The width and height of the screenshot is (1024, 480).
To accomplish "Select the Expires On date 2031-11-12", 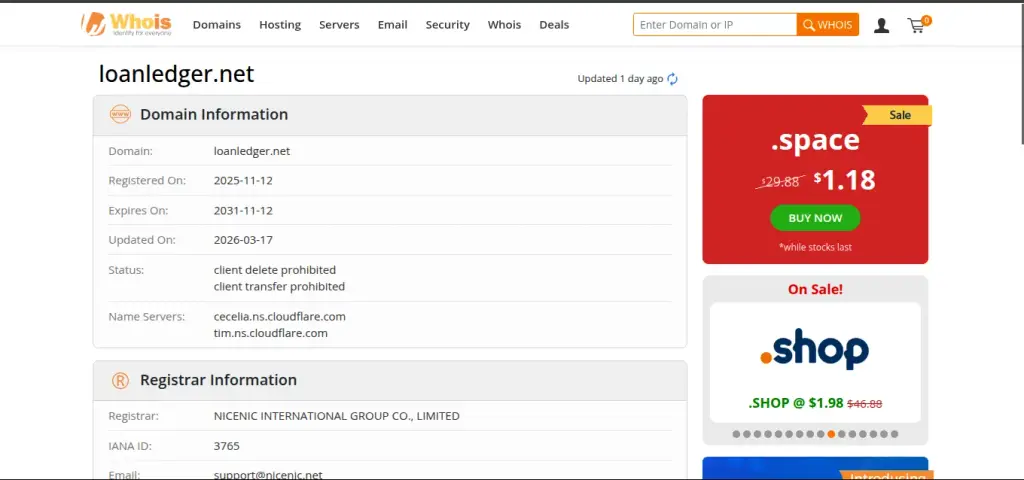I will [x=243, y=210].
